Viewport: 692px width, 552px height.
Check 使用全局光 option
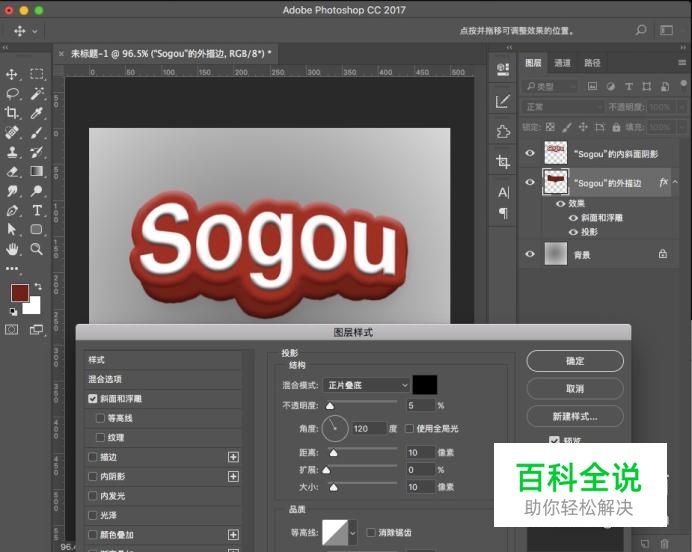pos(409,428)
